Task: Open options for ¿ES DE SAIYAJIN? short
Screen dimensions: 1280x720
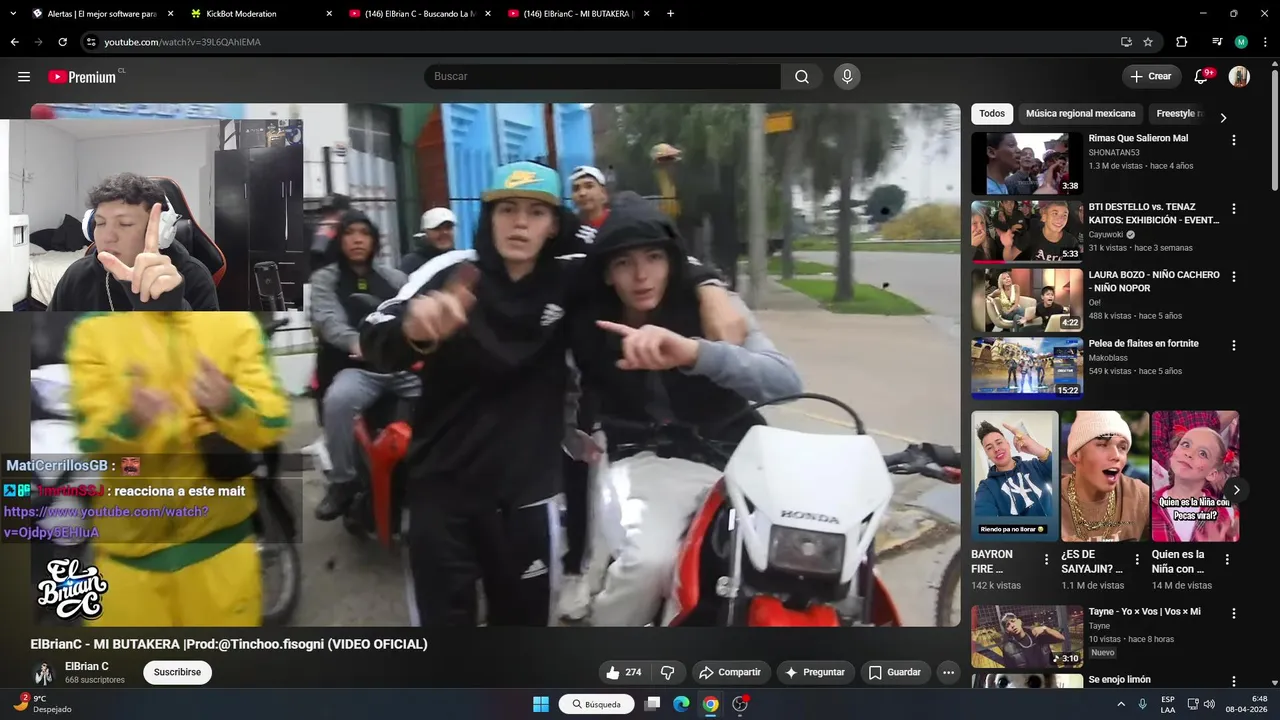Action: (x=1137, y=559)
